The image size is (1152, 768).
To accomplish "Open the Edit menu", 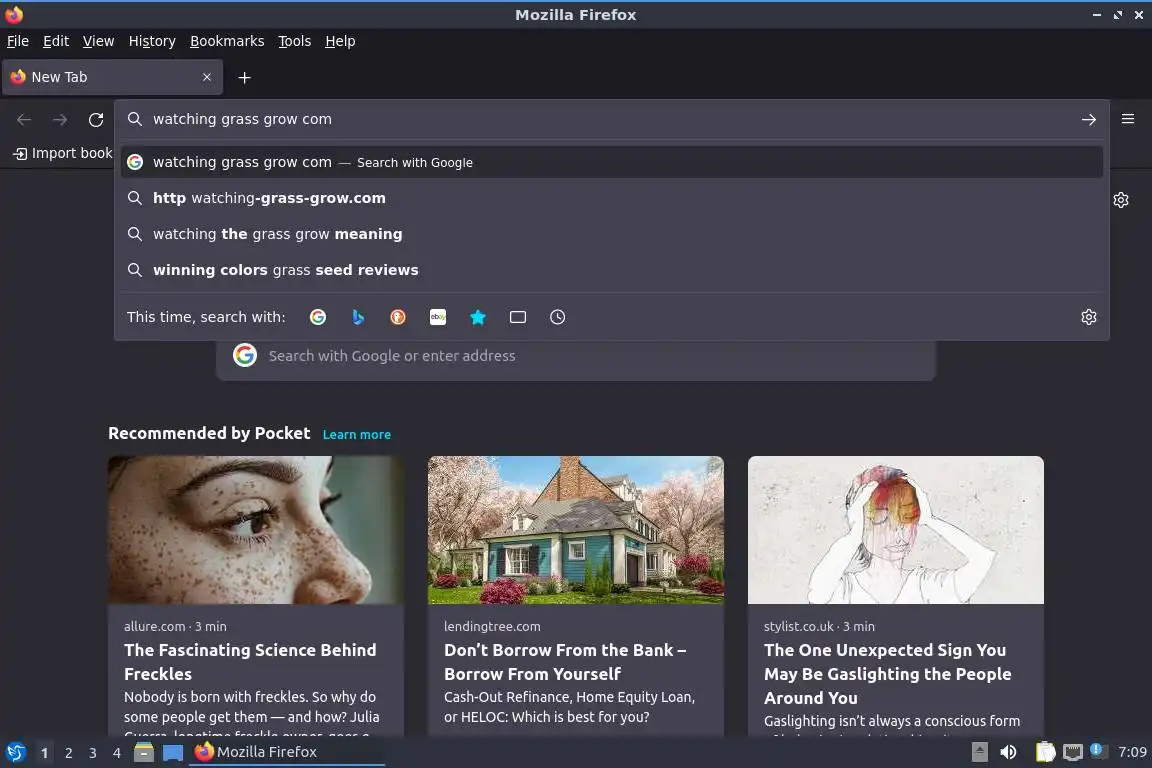I will coord(56,41).
